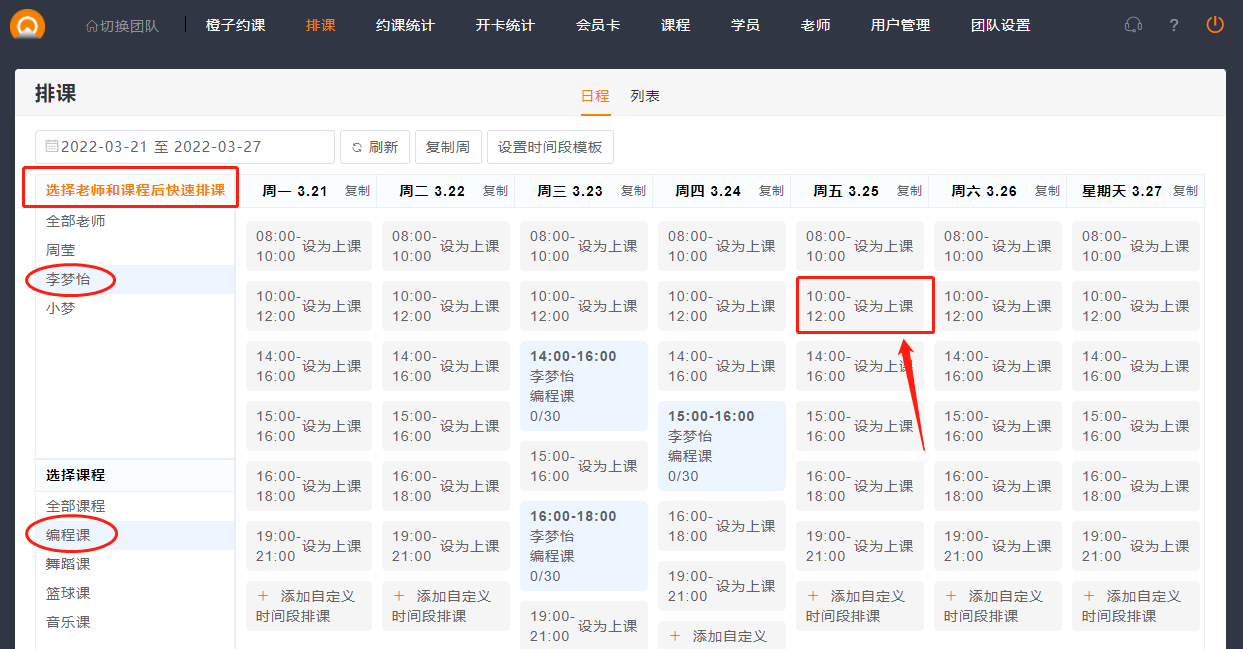Switch to the 日程 tab
Image resolution: width=1243 pixels, height=649 pixels.
[x=595, y=96]
